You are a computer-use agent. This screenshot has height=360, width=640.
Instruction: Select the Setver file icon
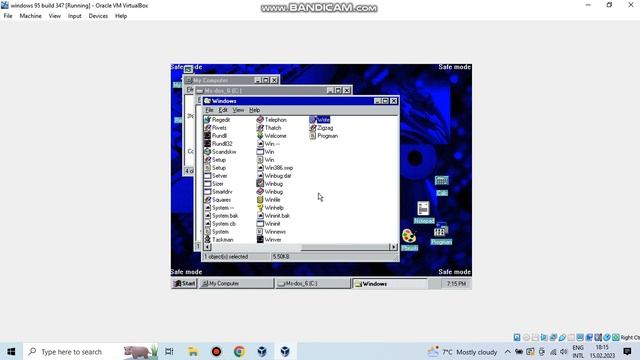pyautogui.click(x=207, y=176)
